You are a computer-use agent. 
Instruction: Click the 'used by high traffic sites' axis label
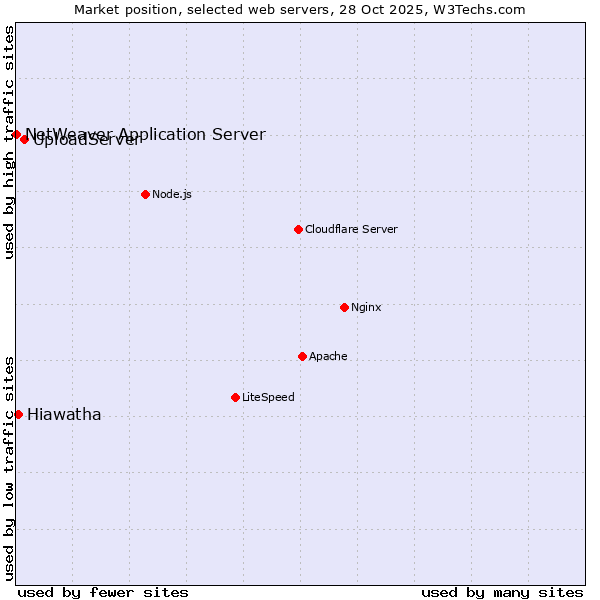(9, 142)
